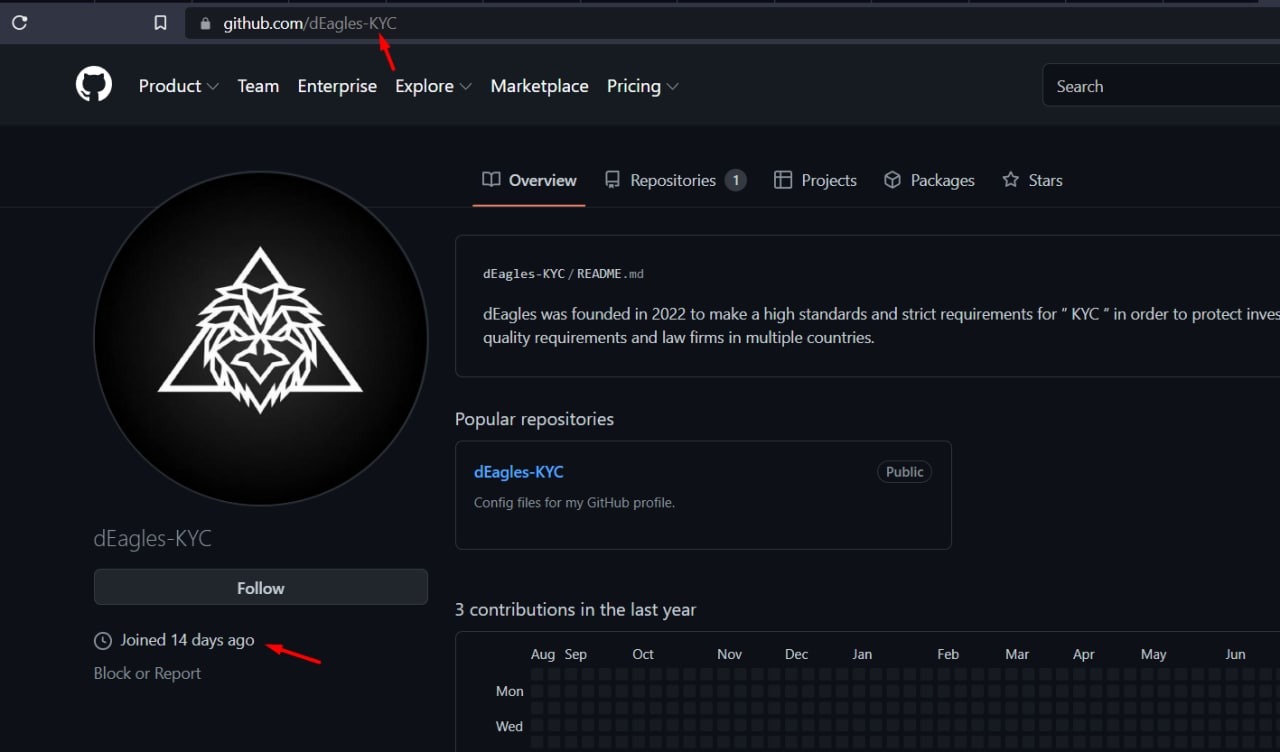The width and height of the screenshot is (1280, 752).
Task: Reload the page with the refresh icon
Action: click(x=19, y=23)
